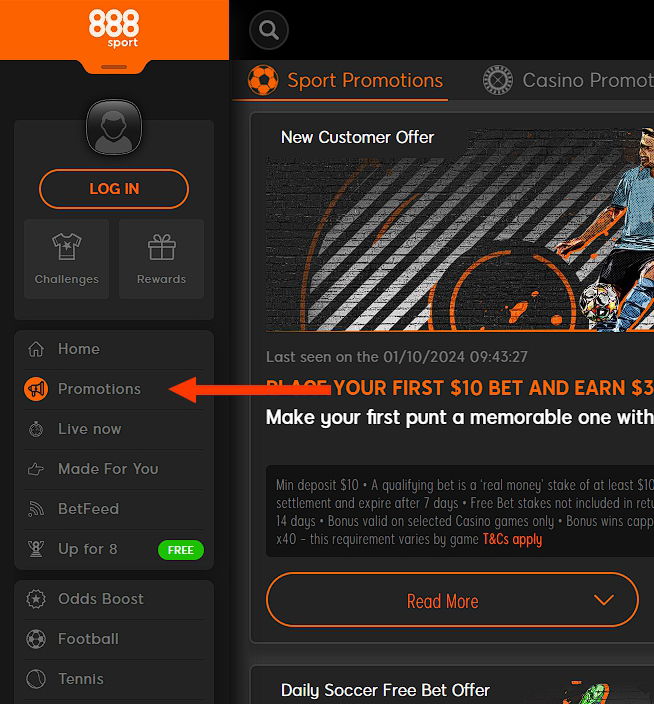Click the user profile avatar icon
Viewport: 654px width, 704px height.
click(114, 127)
